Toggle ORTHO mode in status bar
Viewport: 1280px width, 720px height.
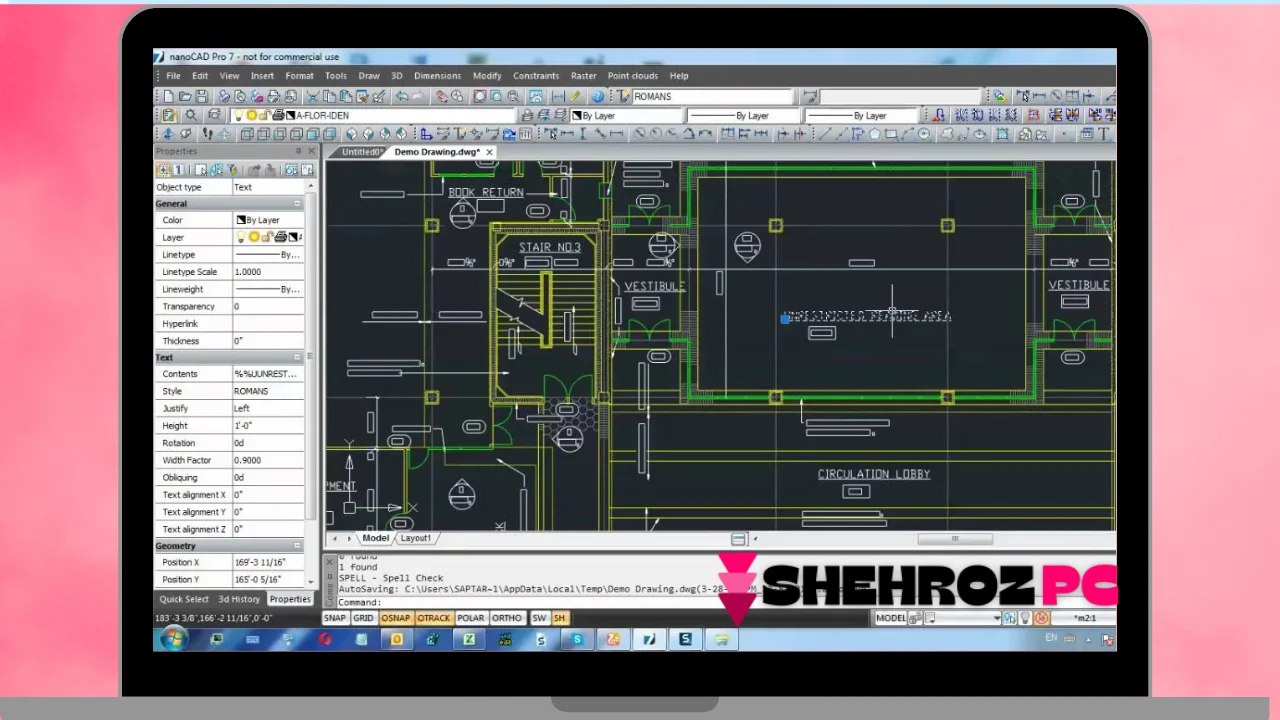point(507,618)
